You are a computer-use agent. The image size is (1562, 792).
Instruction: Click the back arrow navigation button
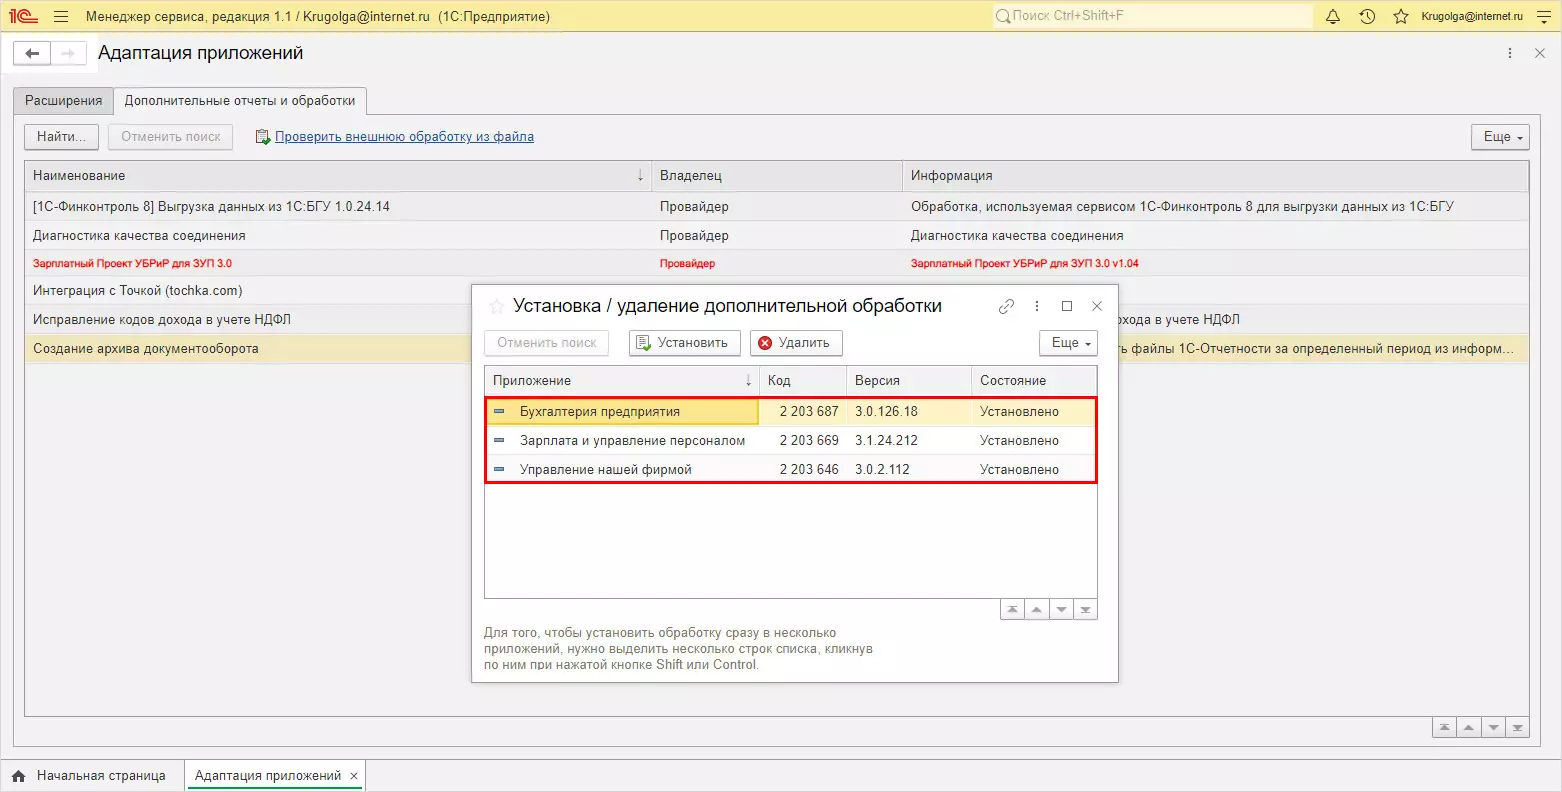click(x=32, y=54)
